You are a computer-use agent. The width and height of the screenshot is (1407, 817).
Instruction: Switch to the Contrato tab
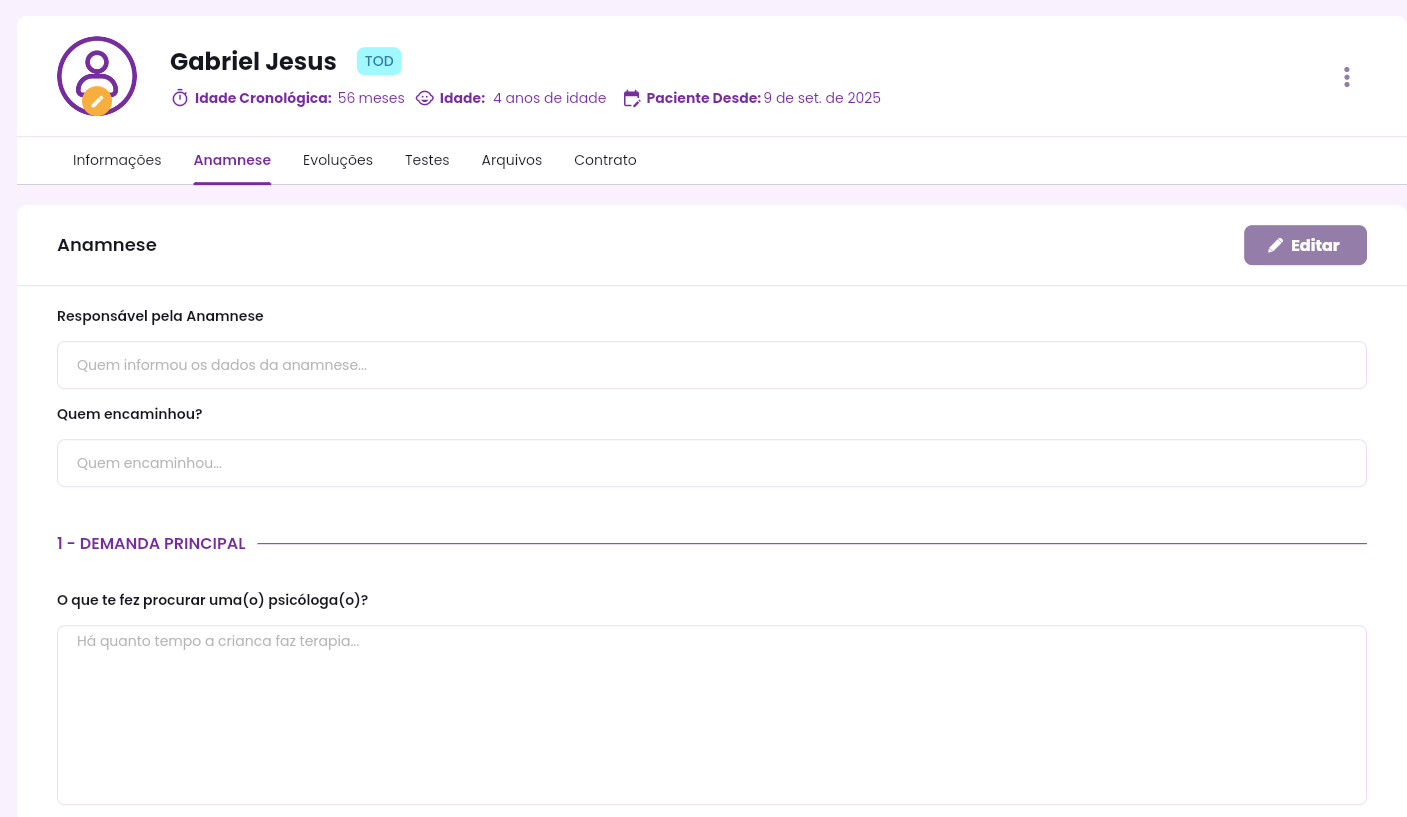(x=605, y=160)
